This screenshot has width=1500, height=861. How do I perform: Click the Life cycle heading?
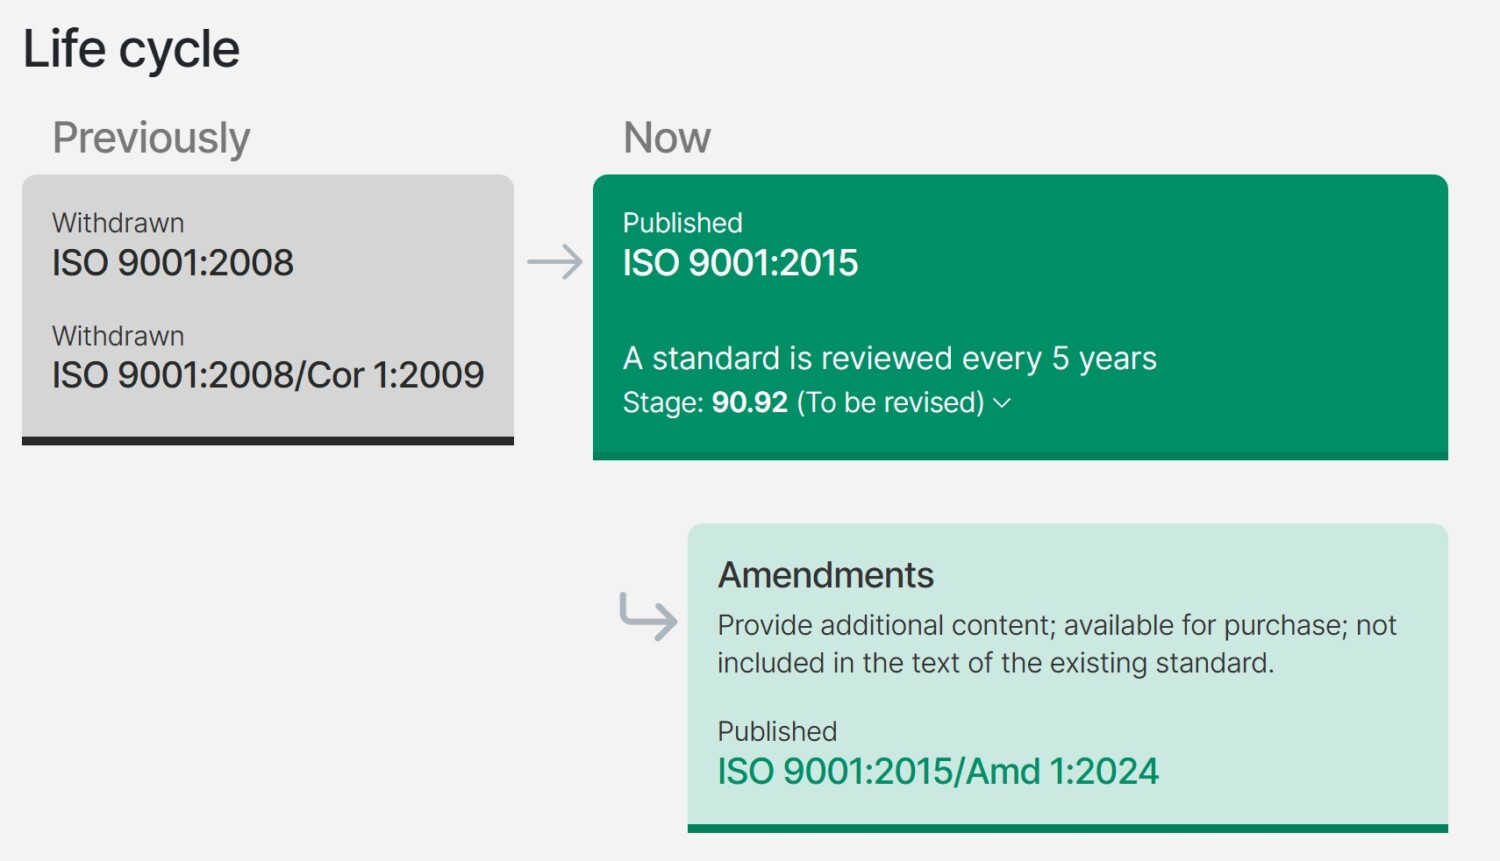click(131, 49)
